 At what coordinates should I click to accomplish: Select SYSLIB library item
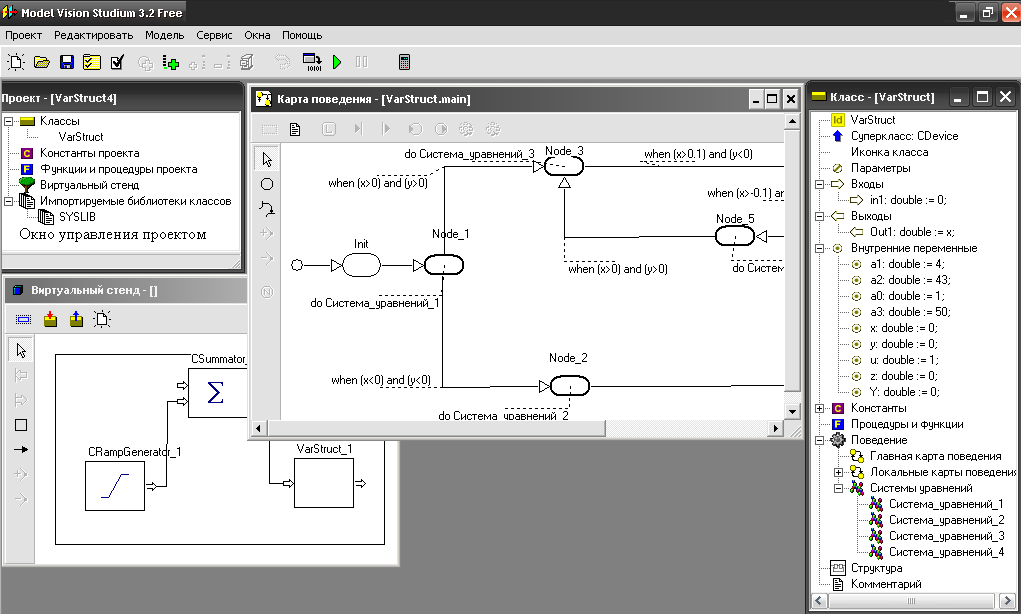77,217
